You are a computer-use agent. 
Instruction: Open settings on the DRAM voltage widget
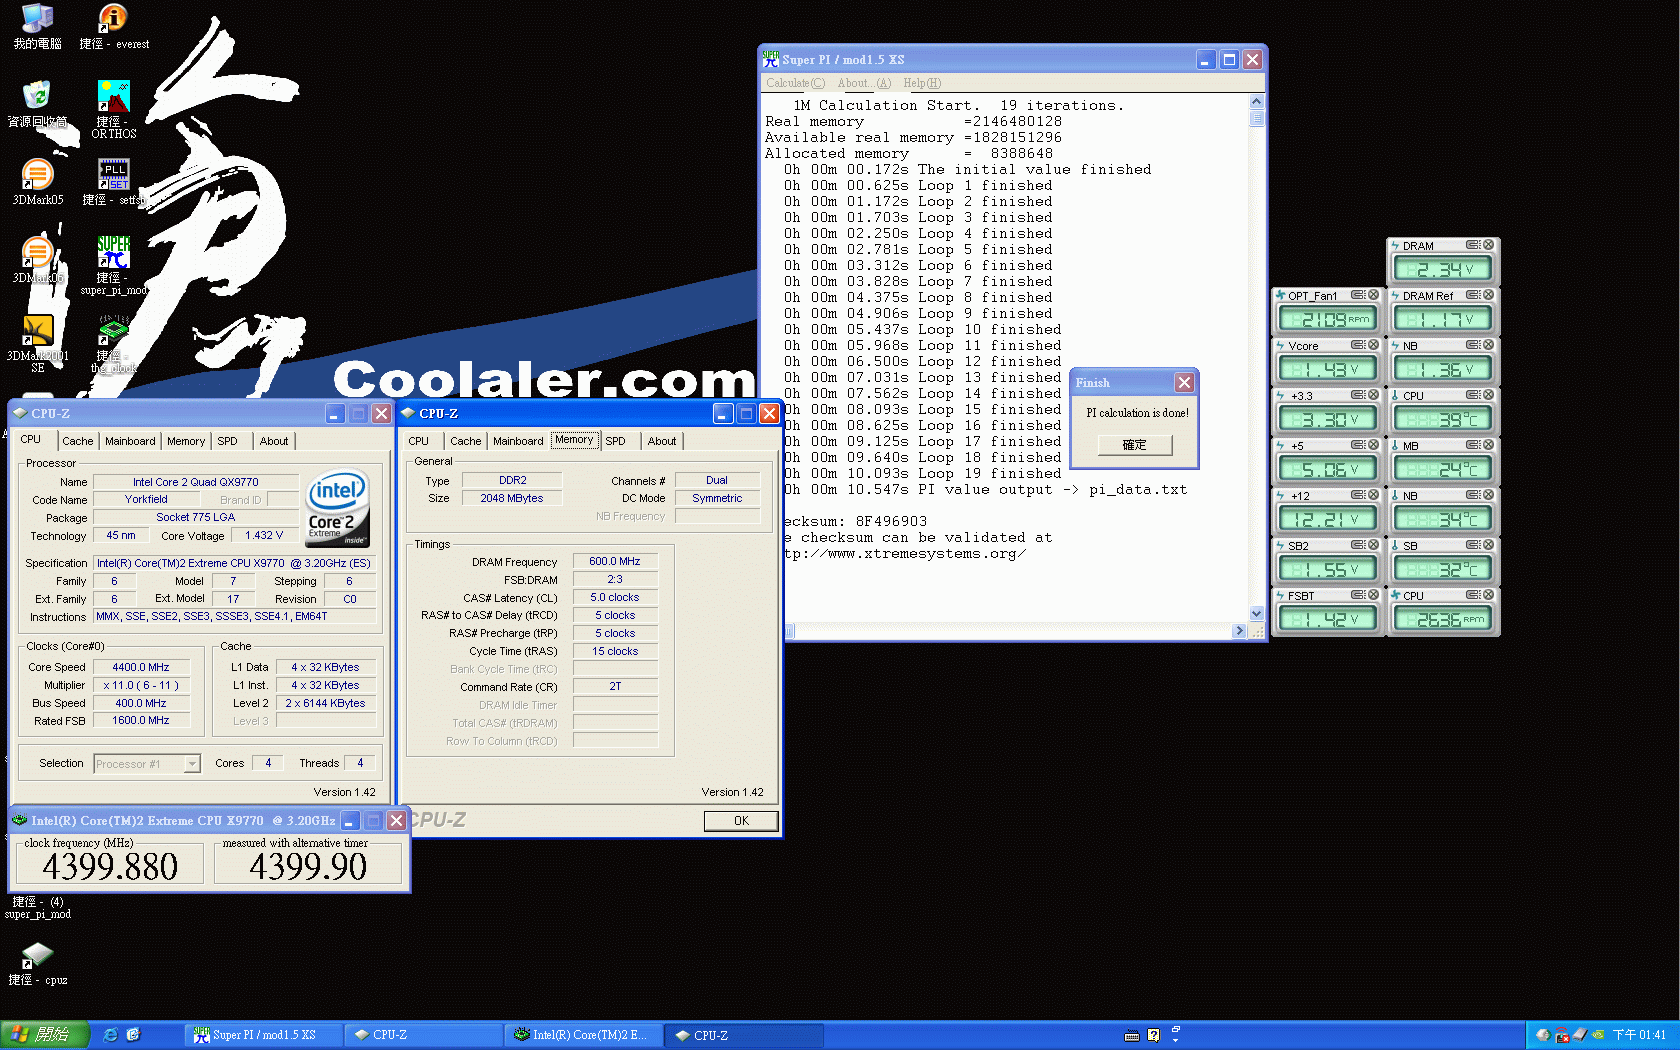pos(1474,245)
